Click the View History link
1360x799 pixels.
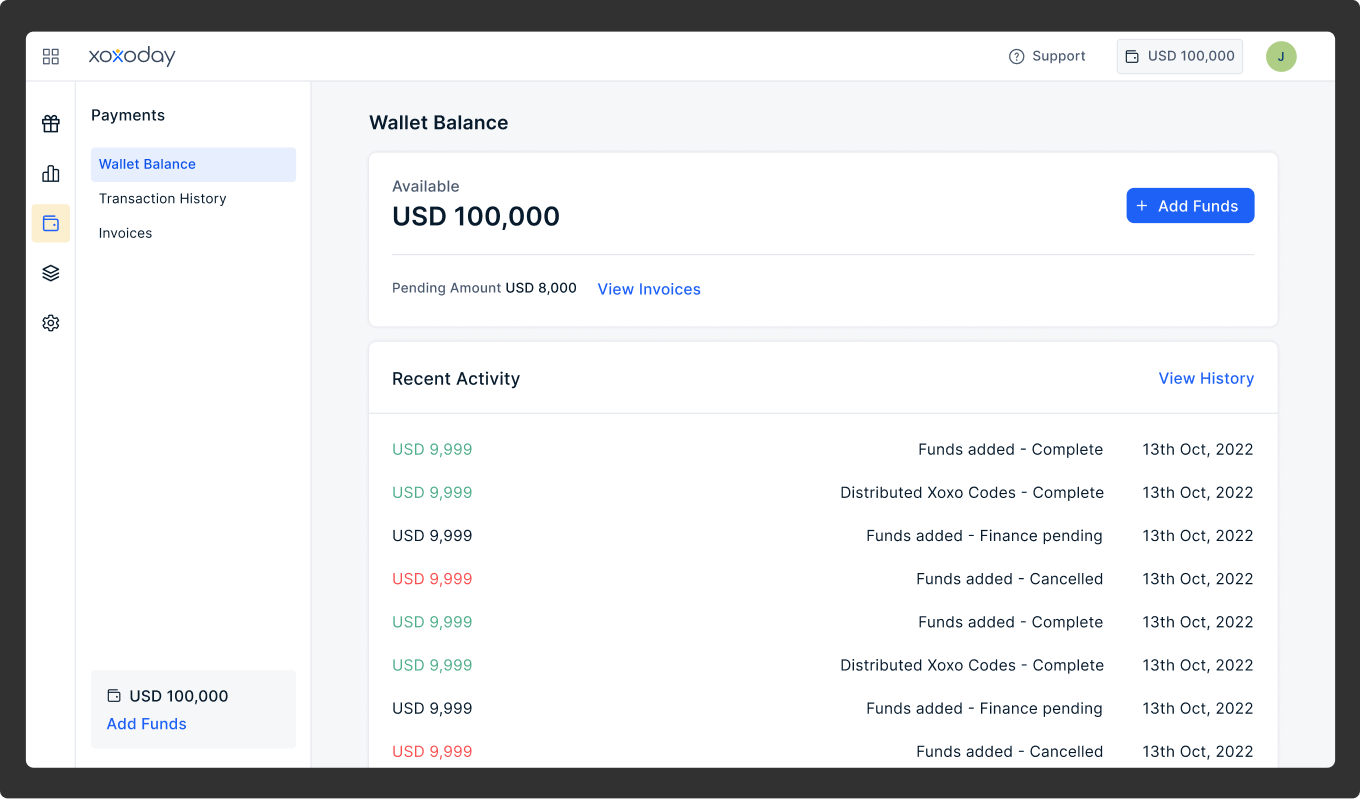1206,378
